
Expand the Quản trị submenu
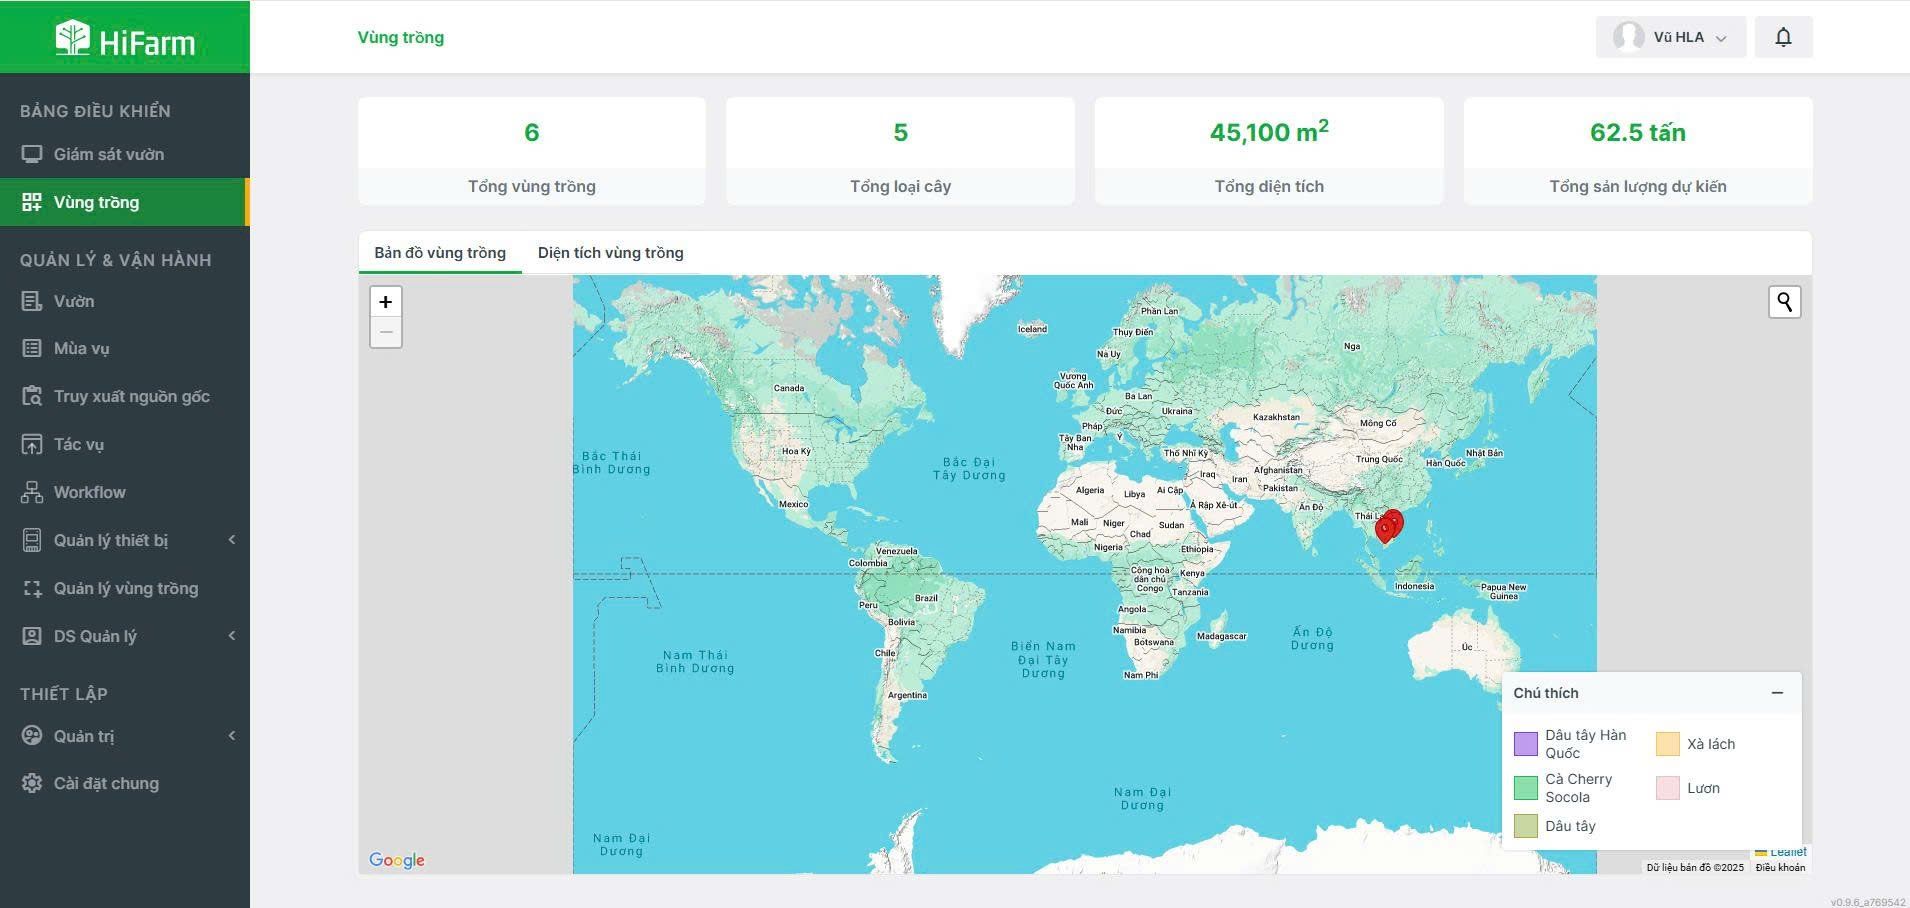pos(231,736)
